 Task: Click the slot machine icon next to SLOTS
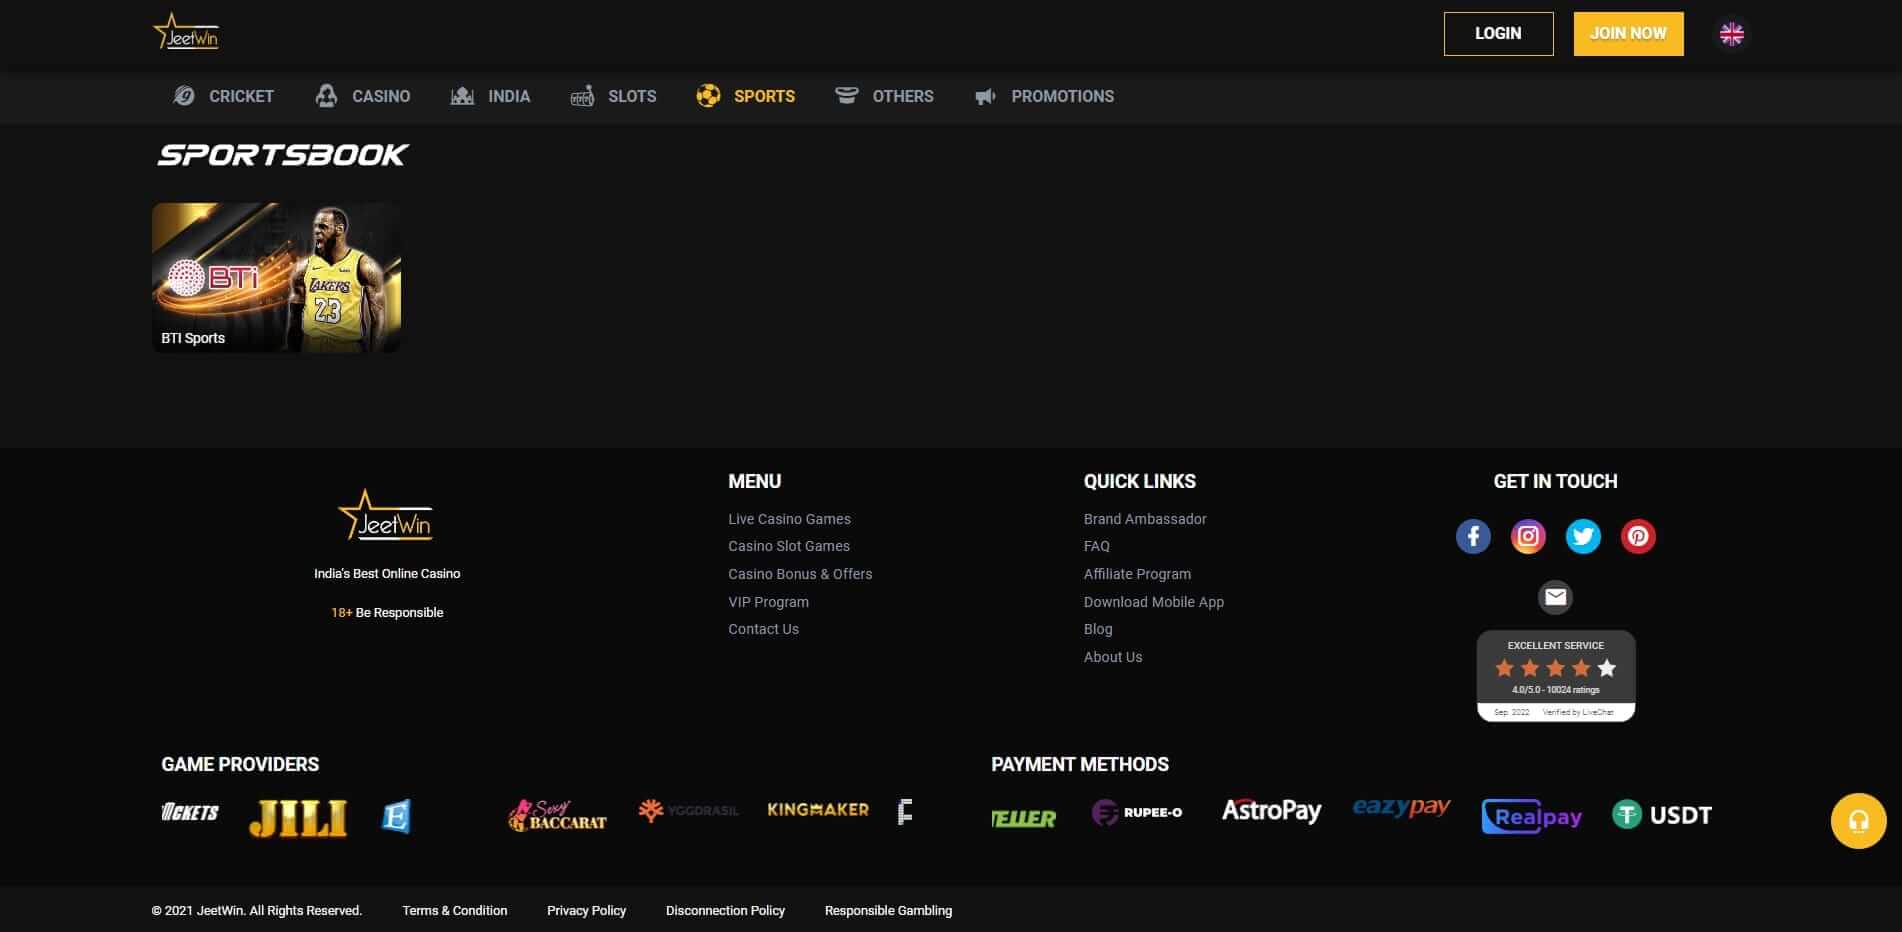pos(582,95)
